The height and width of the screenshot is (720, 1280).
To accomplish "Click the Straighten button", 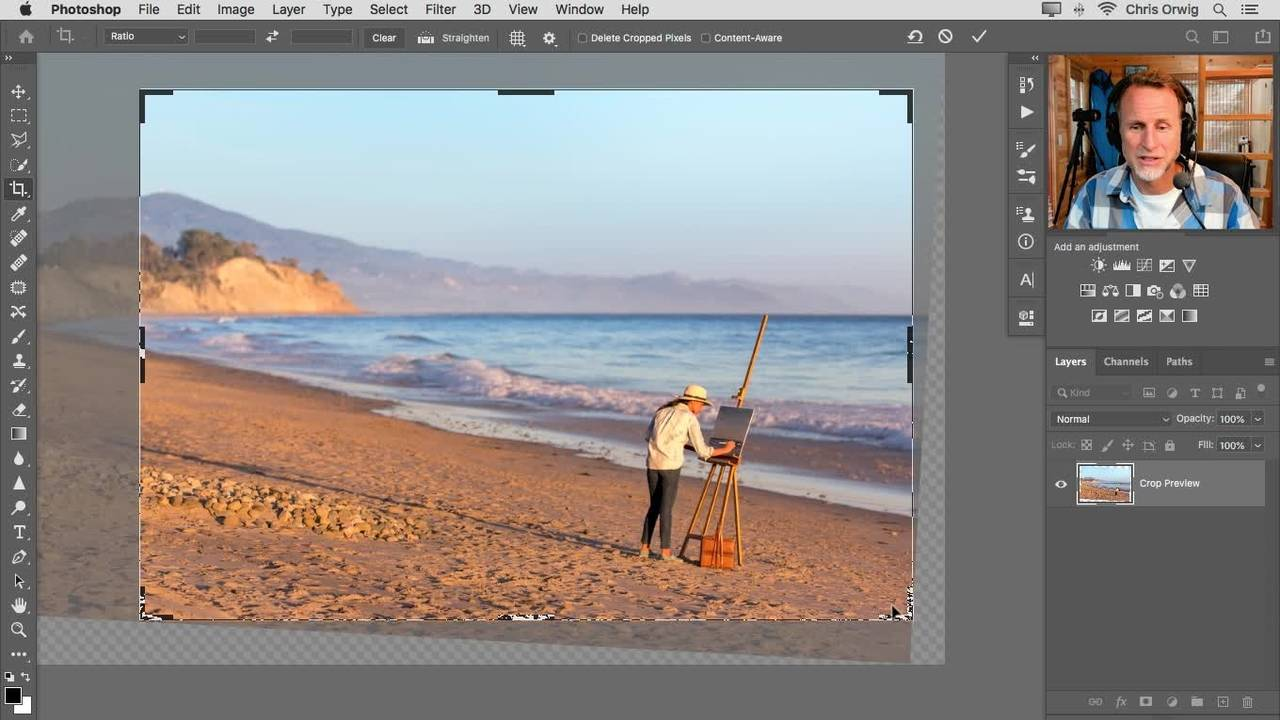I will pos(454,38).
